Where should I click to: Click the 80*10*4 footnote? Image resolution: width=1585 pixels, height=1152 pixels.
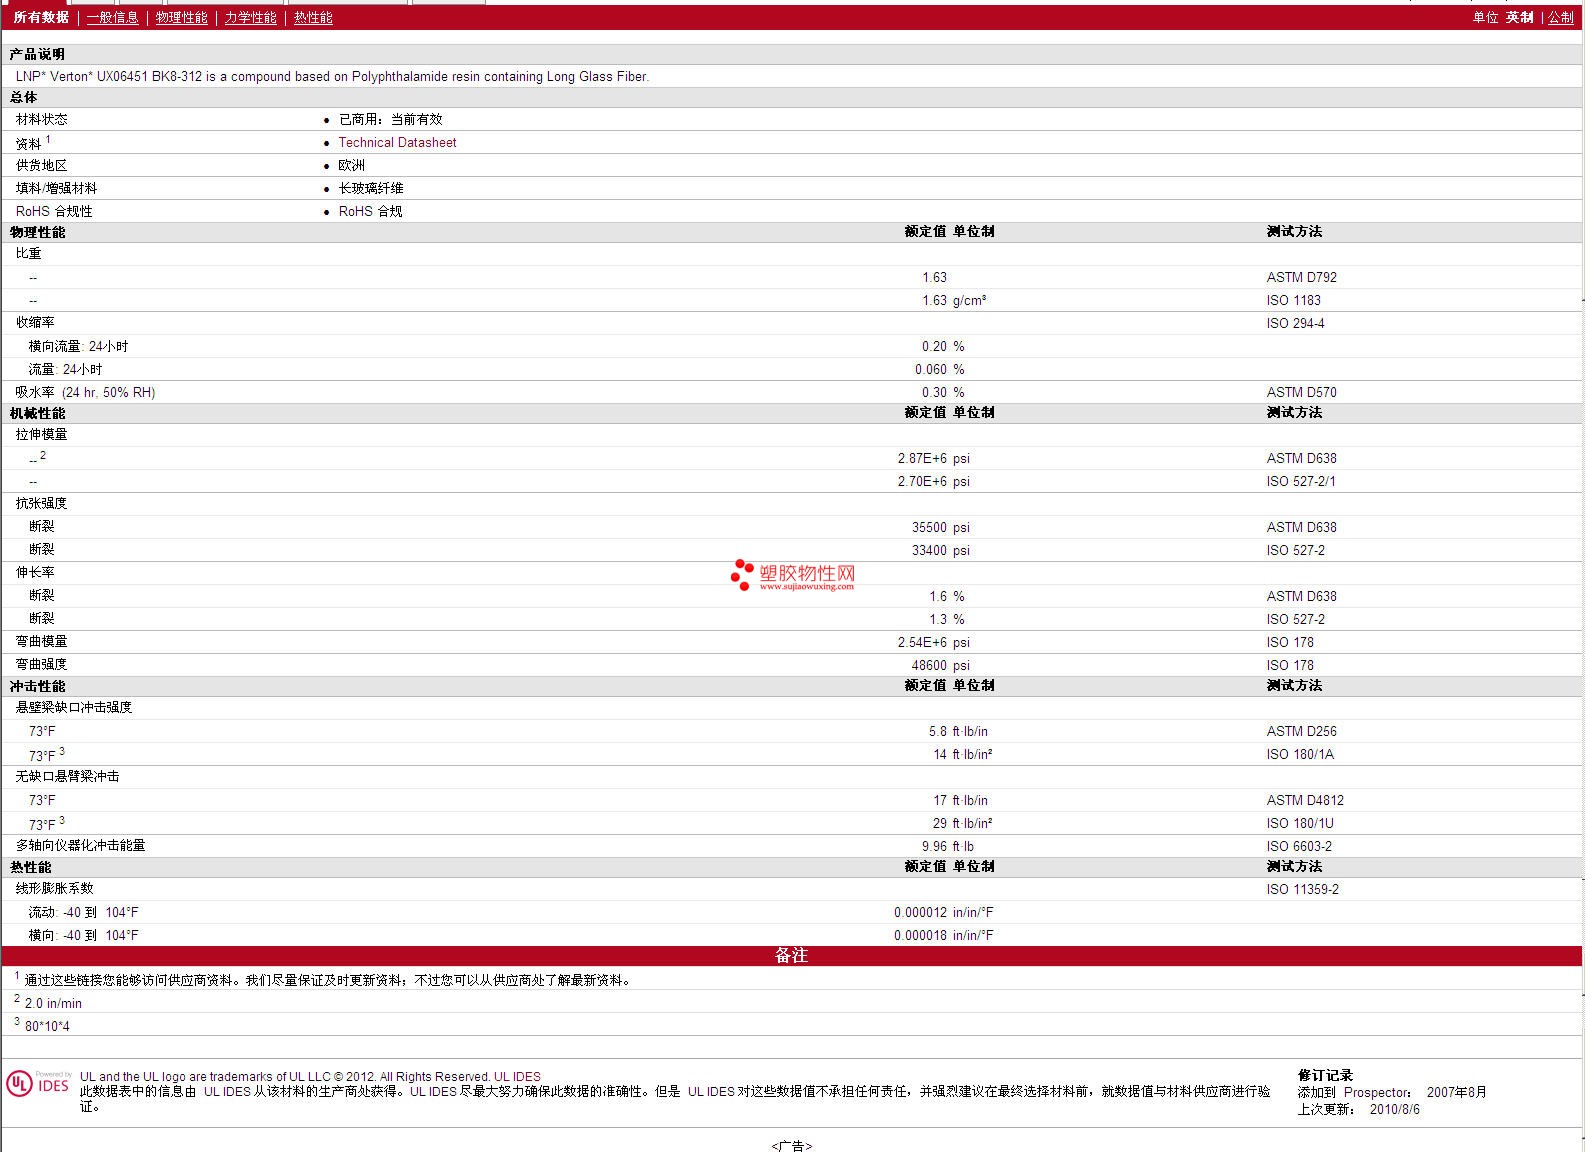pyautogui.click(x=47, y=1026)
